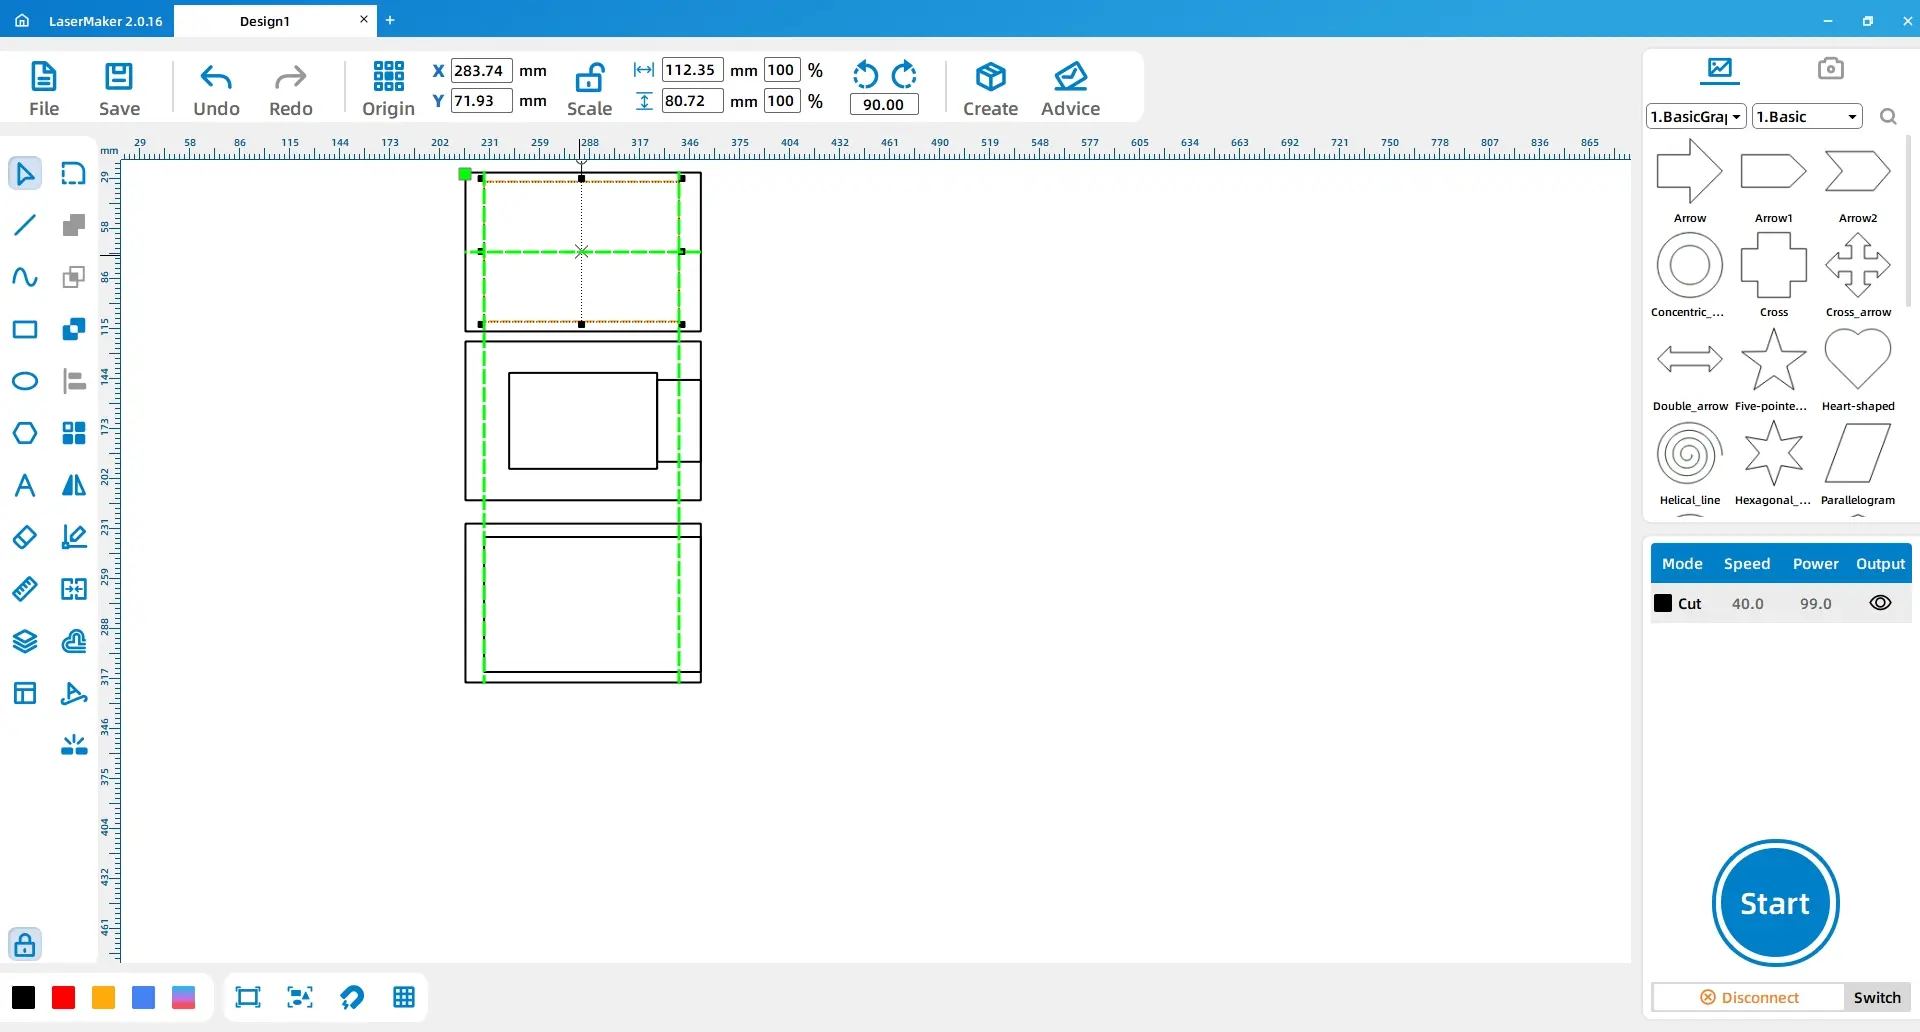Switch to the camera tab
The height and width of the screenshot is (1032, 1920).
(1830, 68)
